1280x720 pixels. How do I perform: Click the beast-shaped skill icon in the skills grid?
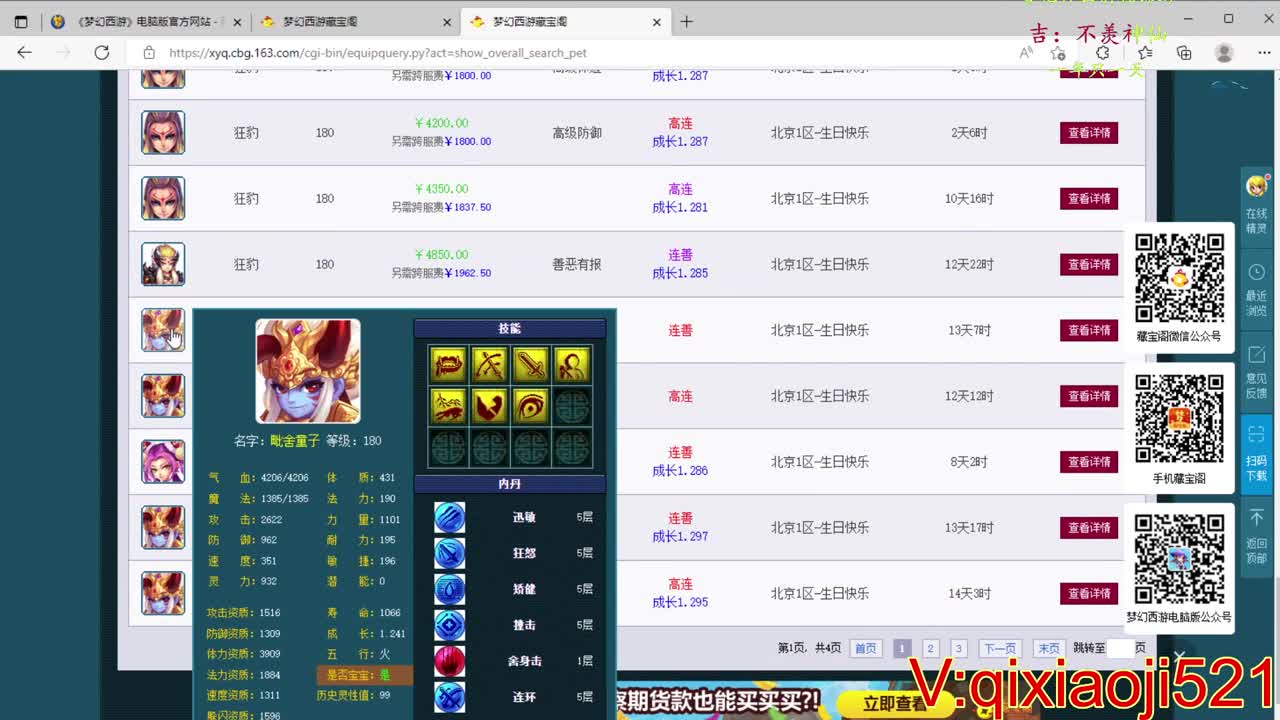(x=448, y=407)
